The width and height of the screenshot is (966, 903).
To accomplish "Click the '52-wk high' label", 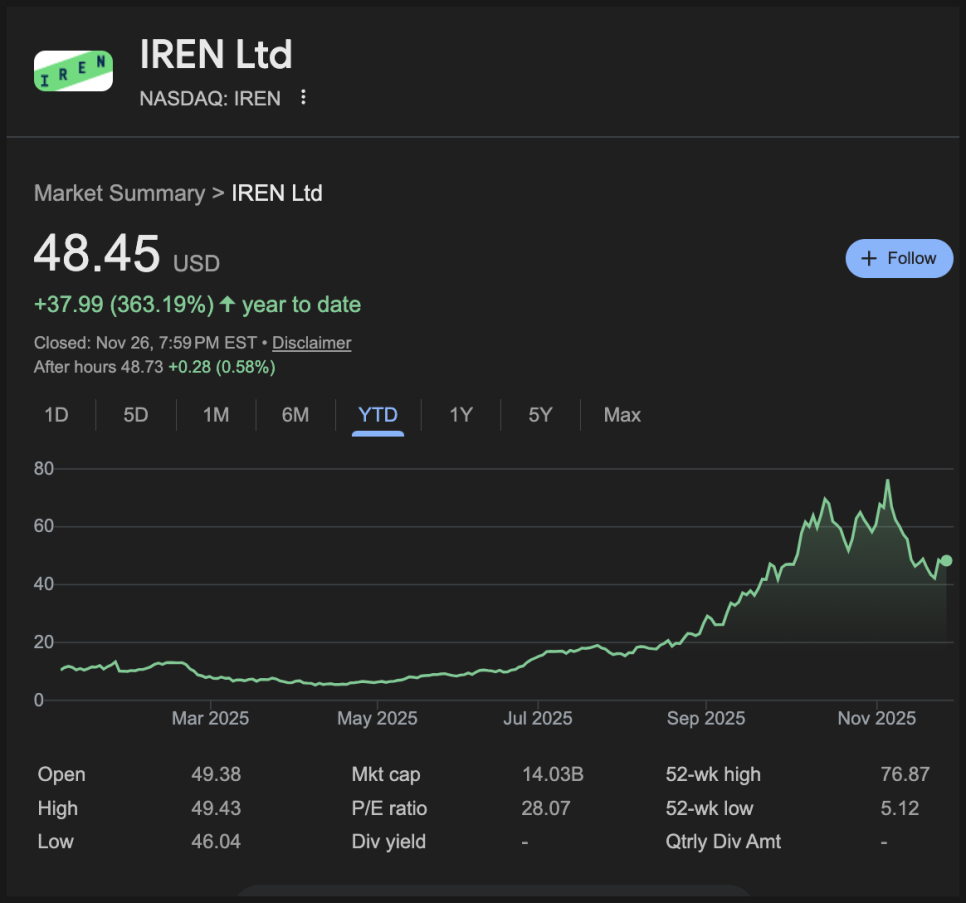I will (x=713, y=774).
